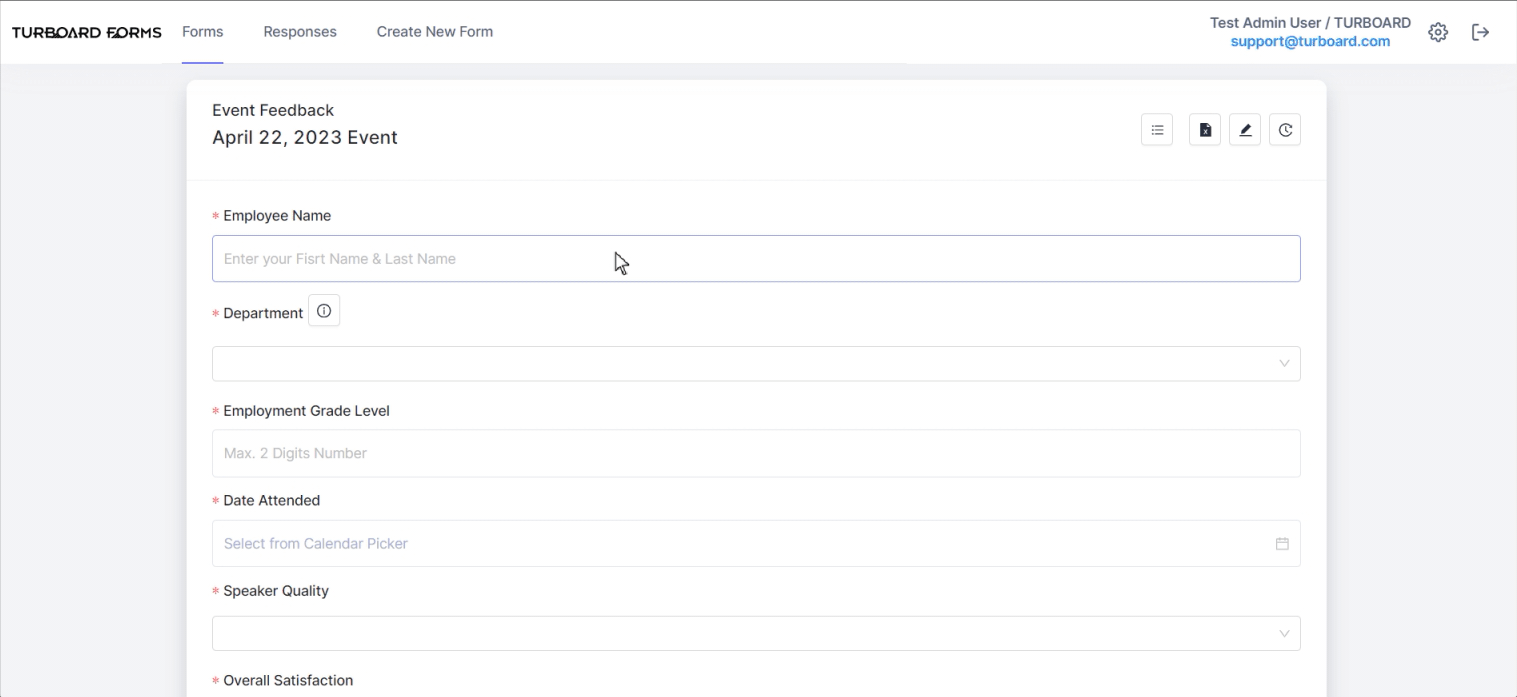The image size is (1517, 697).
Task: Show the Department info icon tooltip
Action: 324,311
